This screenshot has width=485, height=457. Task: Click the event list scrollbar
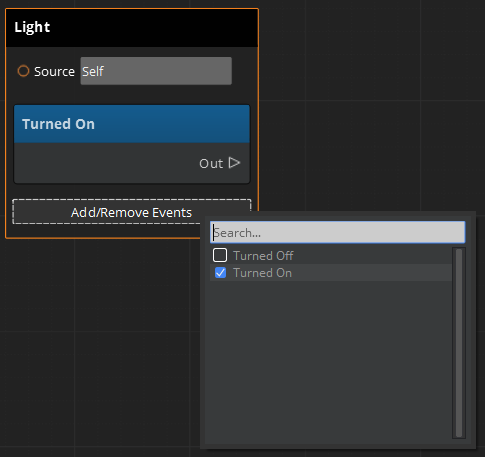(459, 343)
